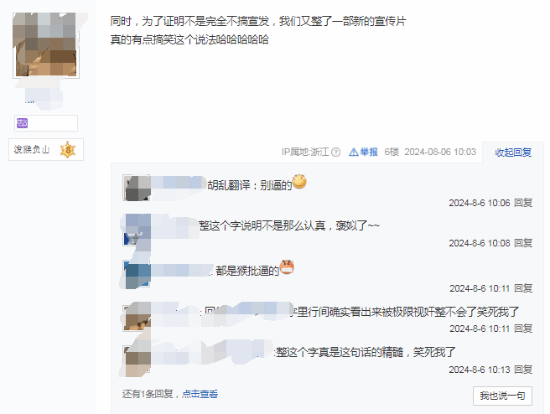The image size is (550, 414).
Task: Click the purple badge icon under the avatar
Action: 22,123
